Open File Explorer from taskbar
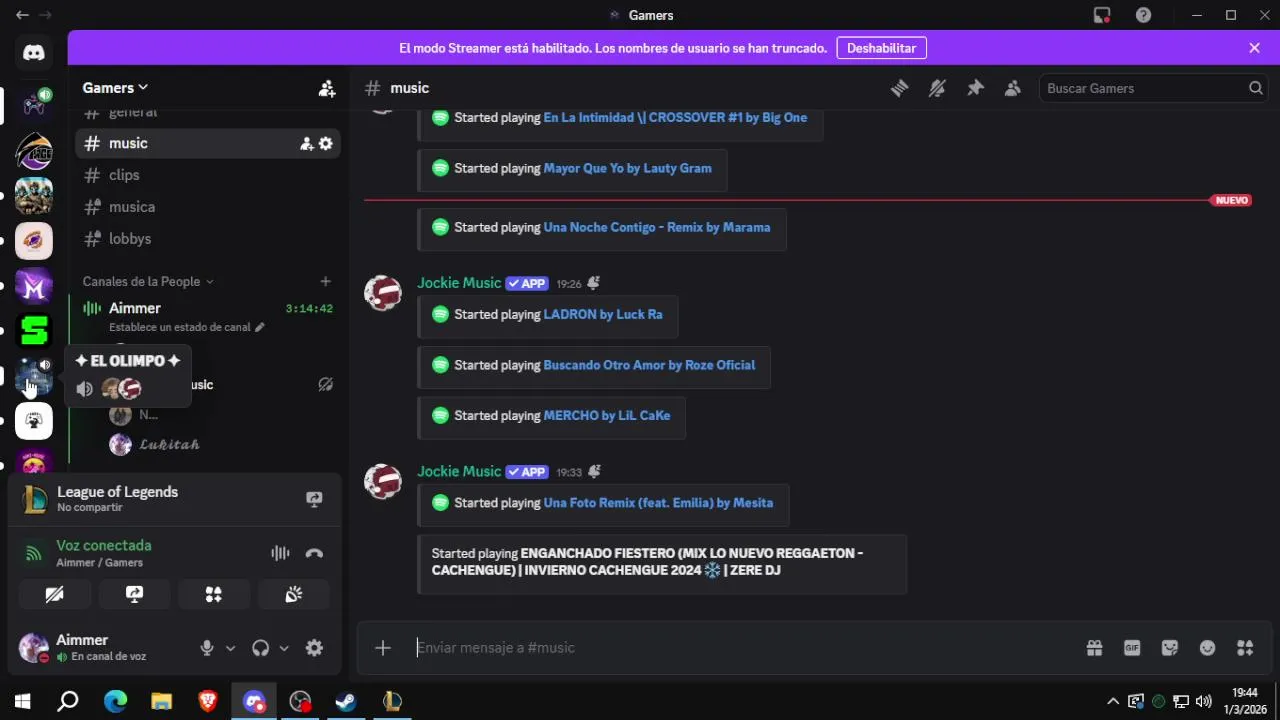Screen dimensions: 1280x720 161,702
